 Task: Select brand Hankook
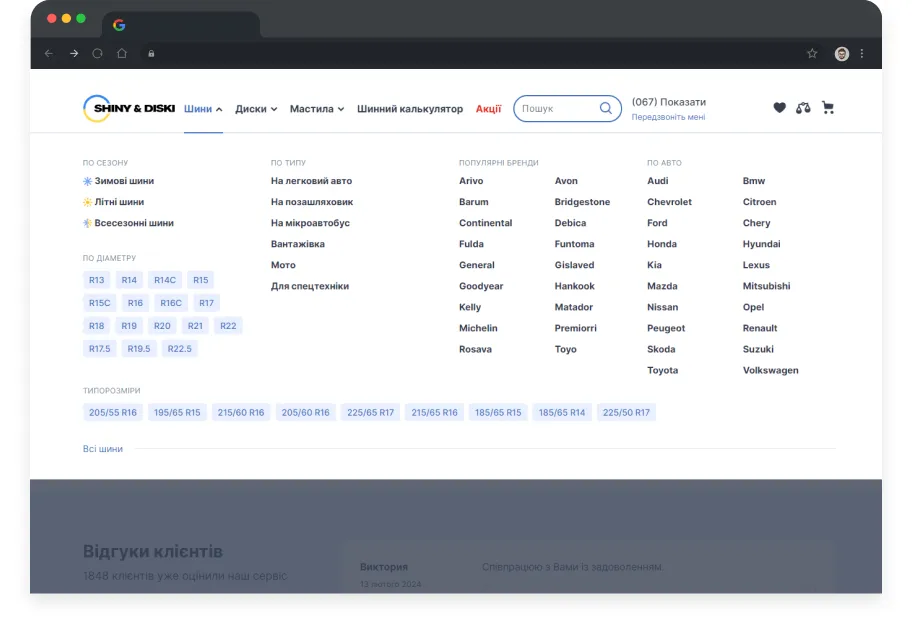[575, 286]
